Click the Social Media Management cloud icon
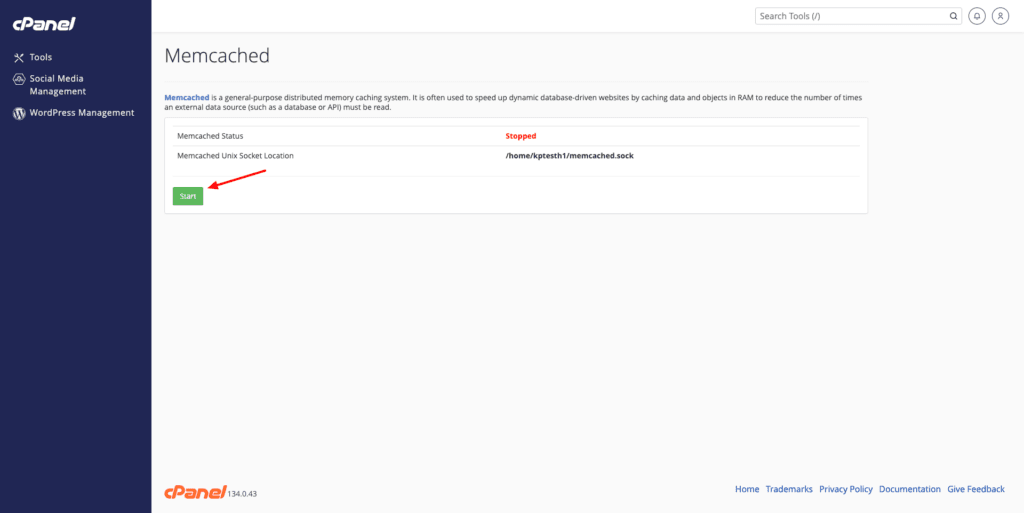Image resolution: width=1024 pixels, height=513 pixels. tap(19, 78)
